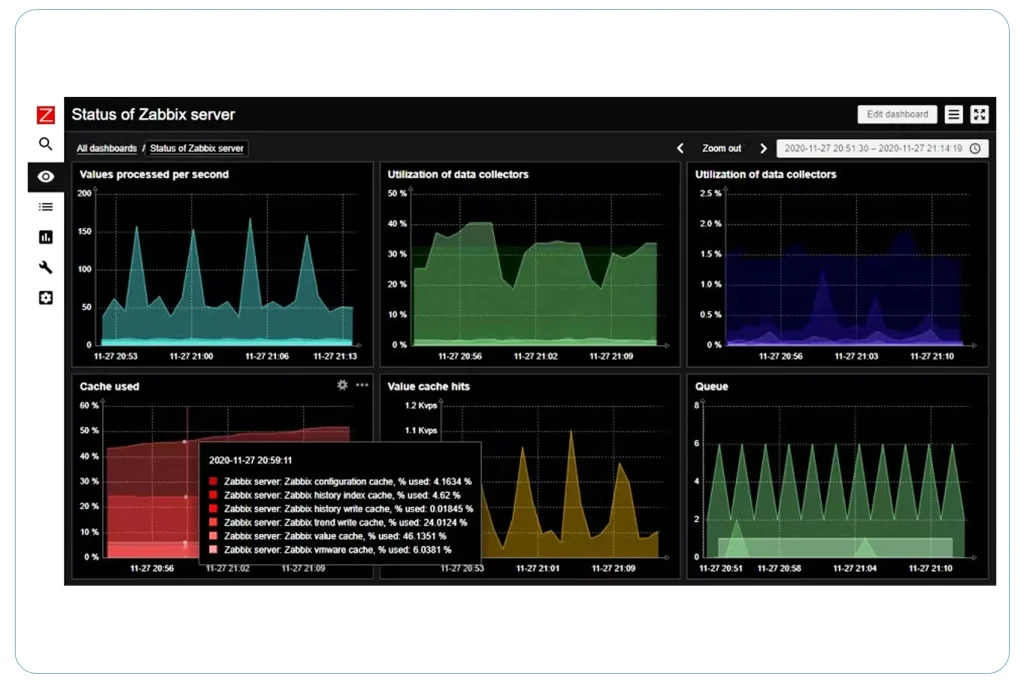Click the Zoom out button
The width and height of the screenshot is (1024, 683).
[x=722, y=148]
